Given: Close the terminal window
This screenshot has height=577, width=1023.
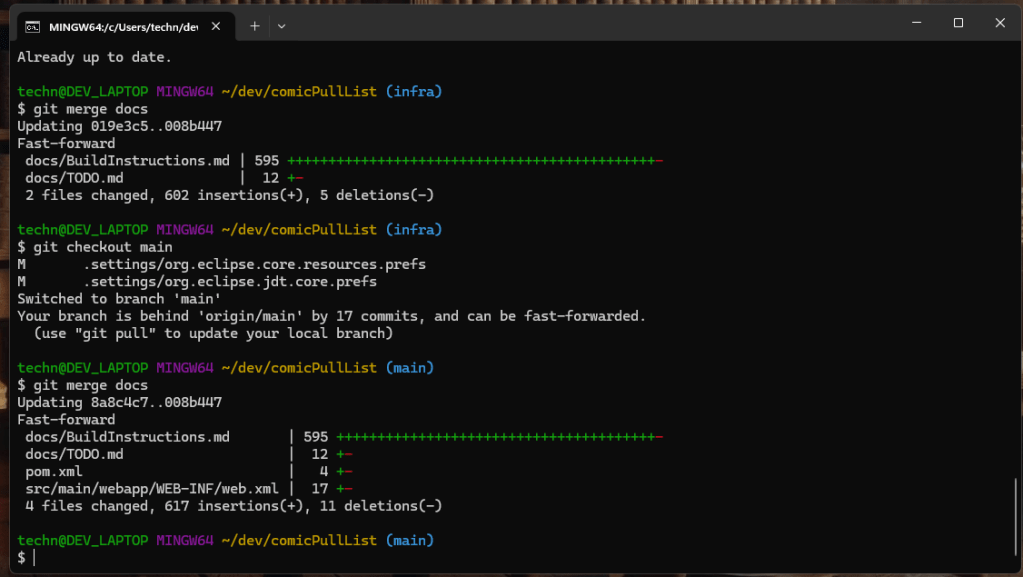Looking at the screenshot, I should click(1000, 23).
